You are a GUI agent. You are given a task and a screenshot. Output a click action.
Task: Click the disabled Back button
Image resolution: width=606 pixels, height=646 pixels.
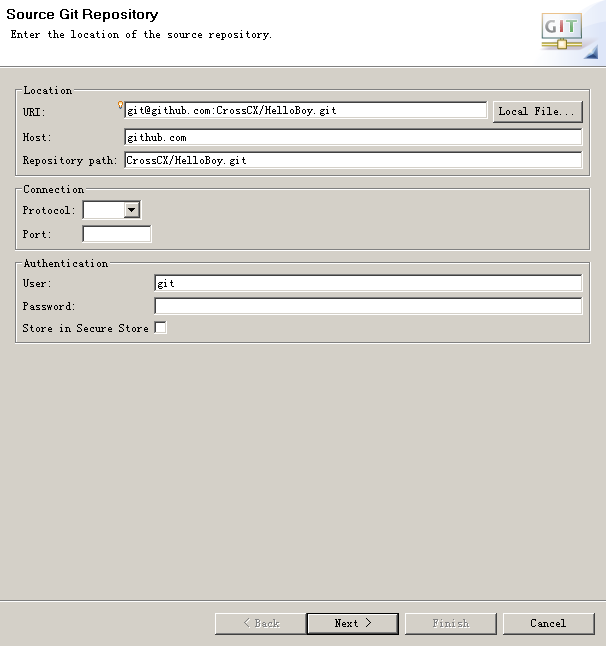(x=261, y=623)
